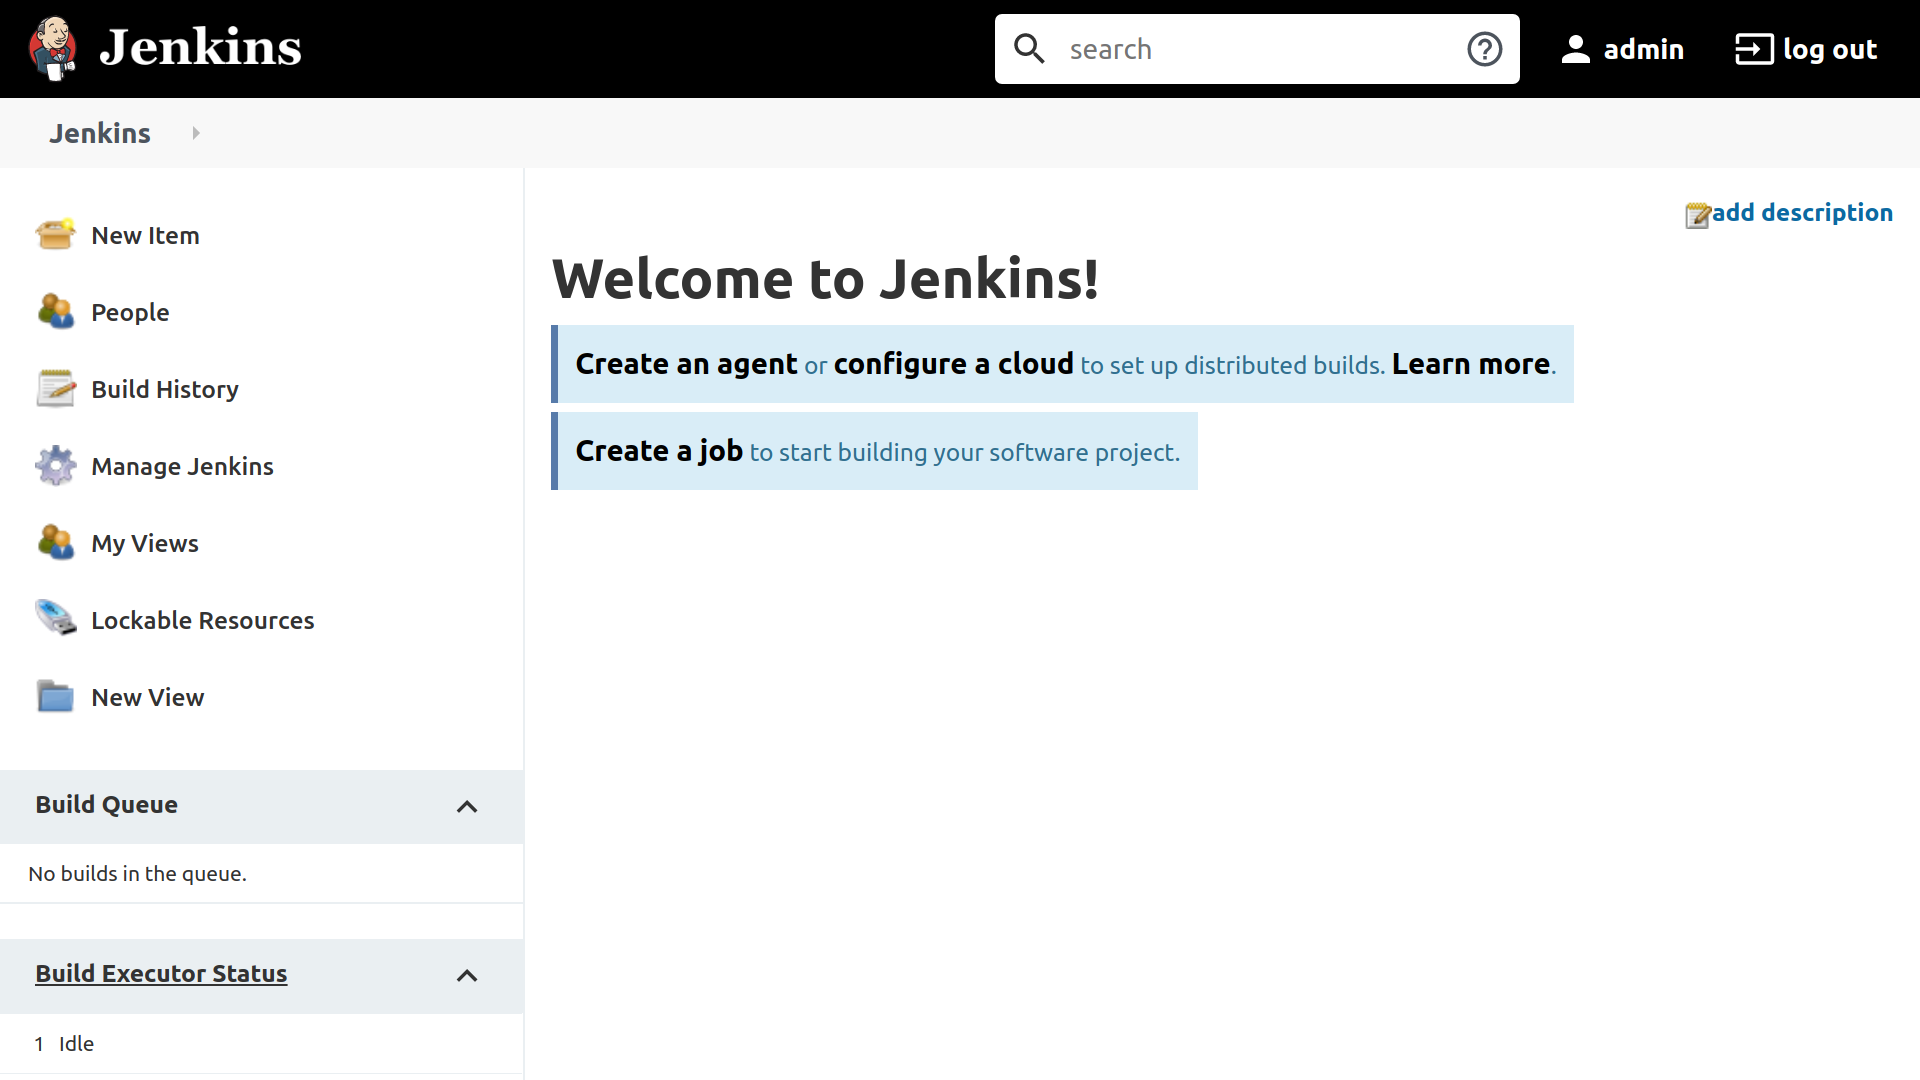The image size is (1920, 1080).
Task: Collapse the Build Executor Status panel
Action: pos(467,975)
